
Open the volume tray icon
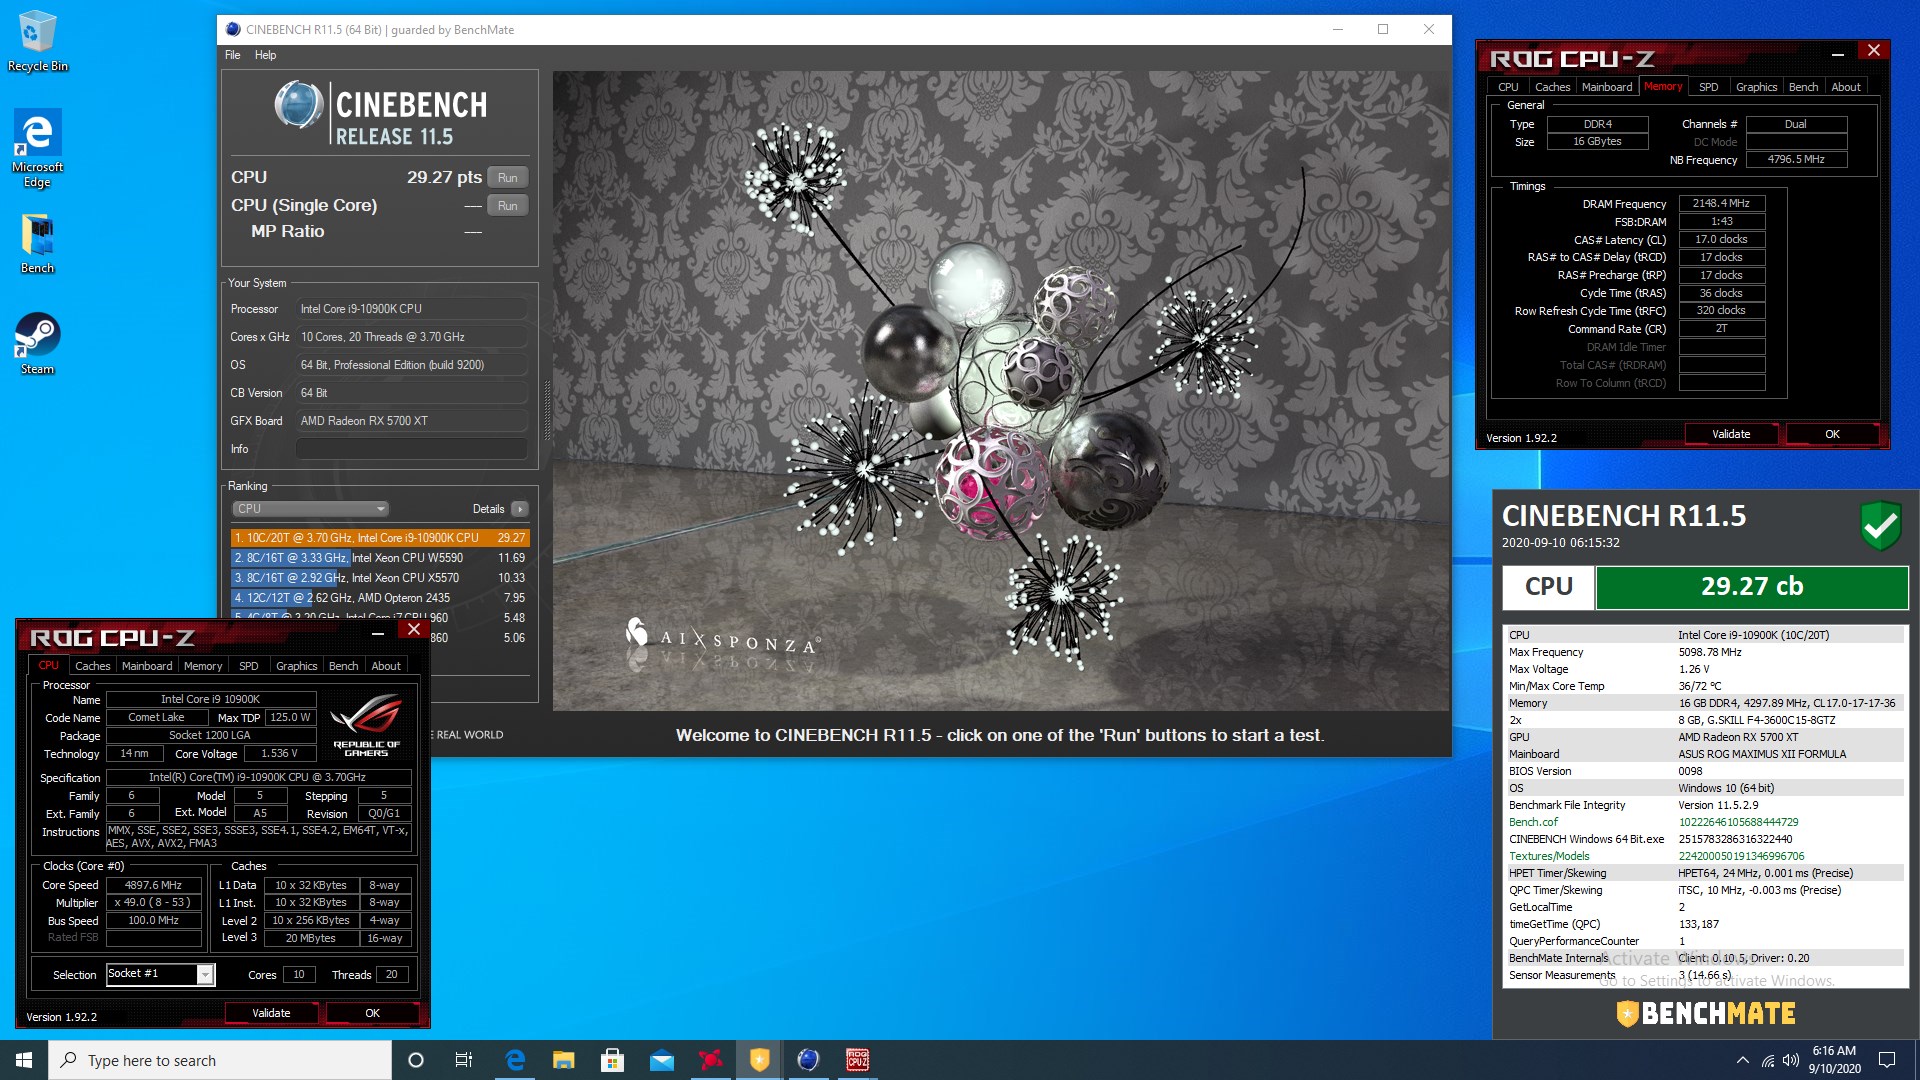[x=1791, y=1060]
